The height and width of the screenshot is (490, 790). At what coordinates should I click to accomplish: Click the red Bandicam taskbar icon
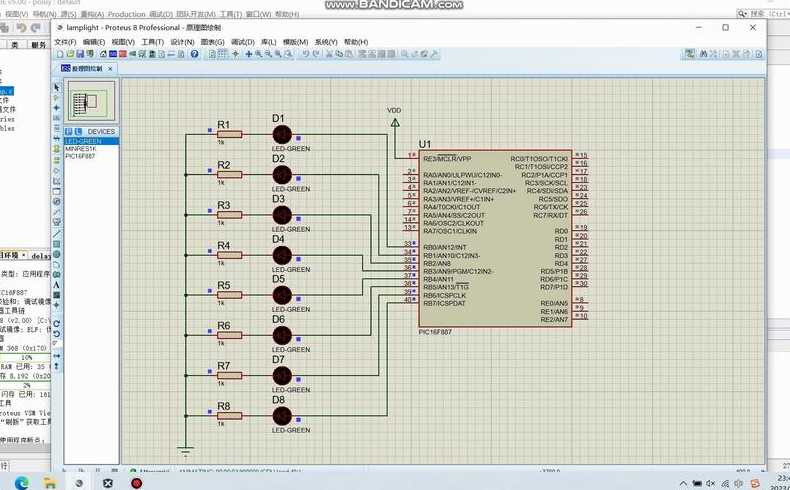tap(136, 483)
